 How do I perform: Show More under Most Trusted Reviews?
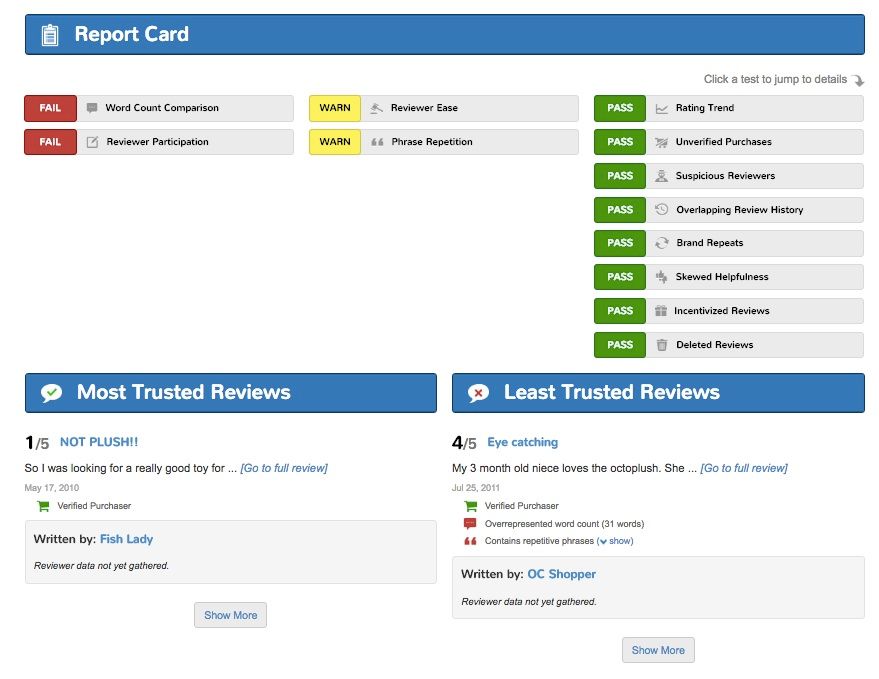230,615
